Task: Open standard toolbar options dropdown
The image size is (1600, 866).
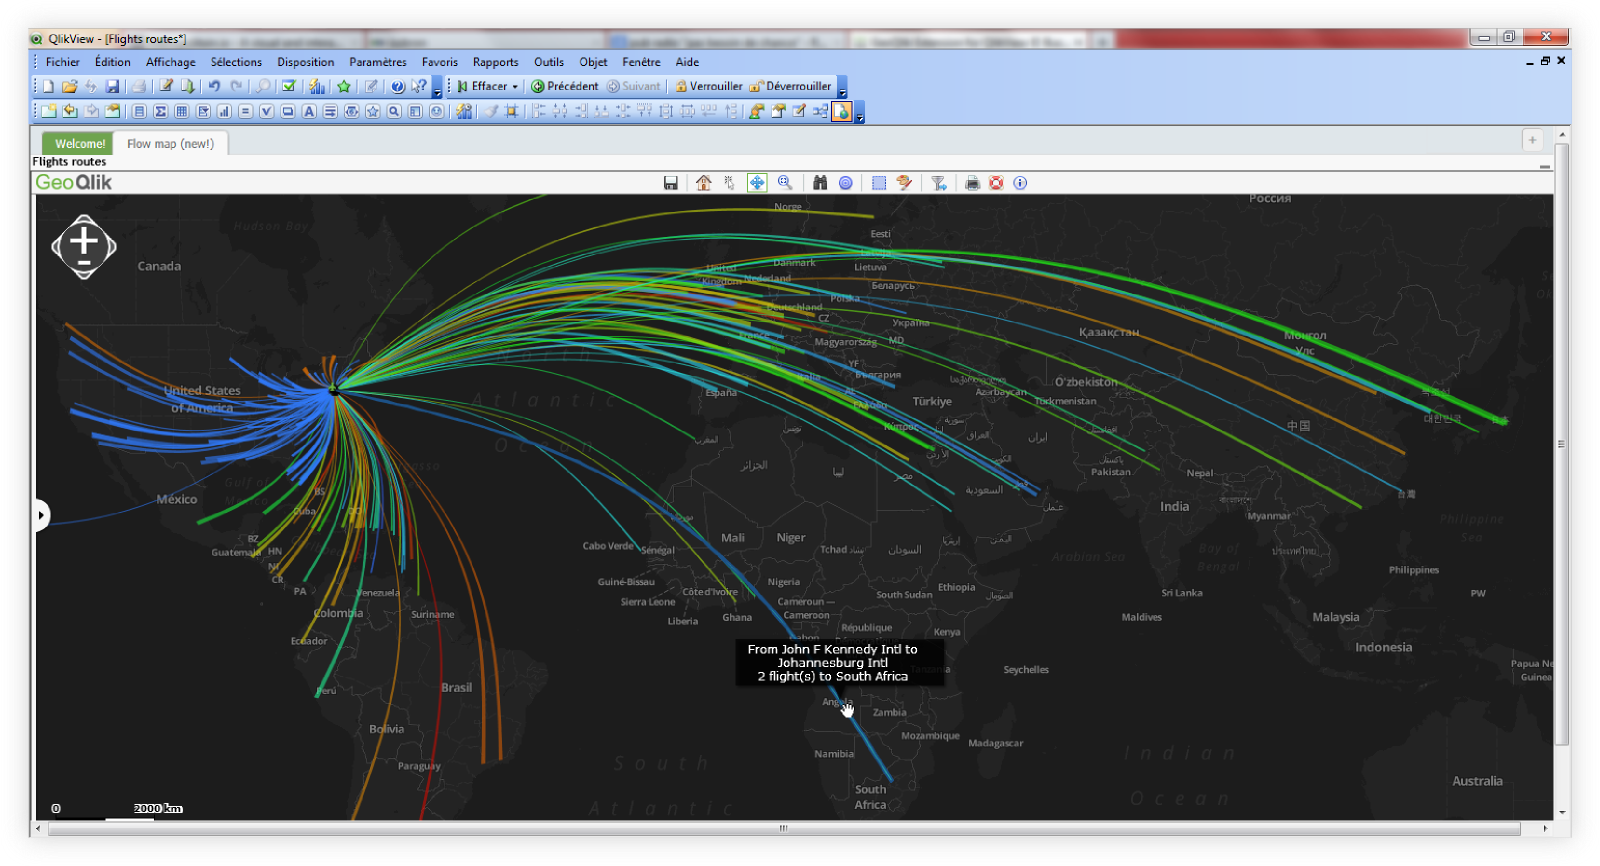Action: tap(437, 88)
